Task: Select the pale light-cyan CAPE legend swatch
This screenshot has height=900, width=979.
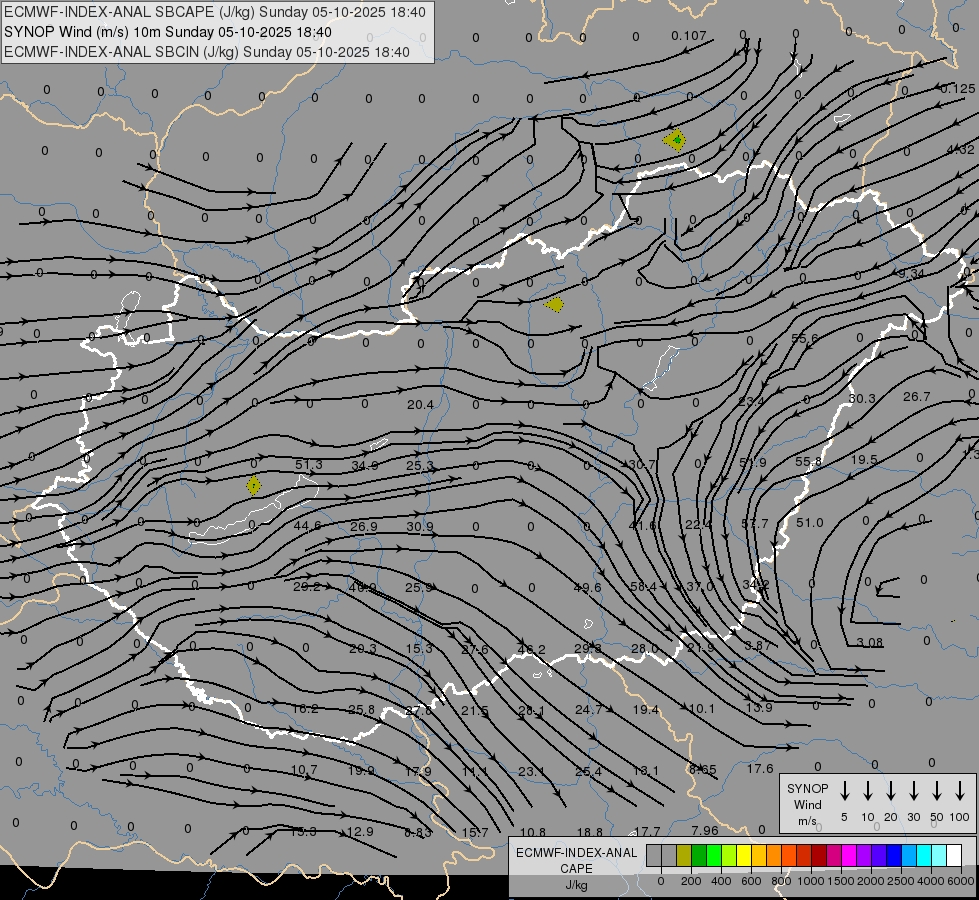Action: coord(938,855)
